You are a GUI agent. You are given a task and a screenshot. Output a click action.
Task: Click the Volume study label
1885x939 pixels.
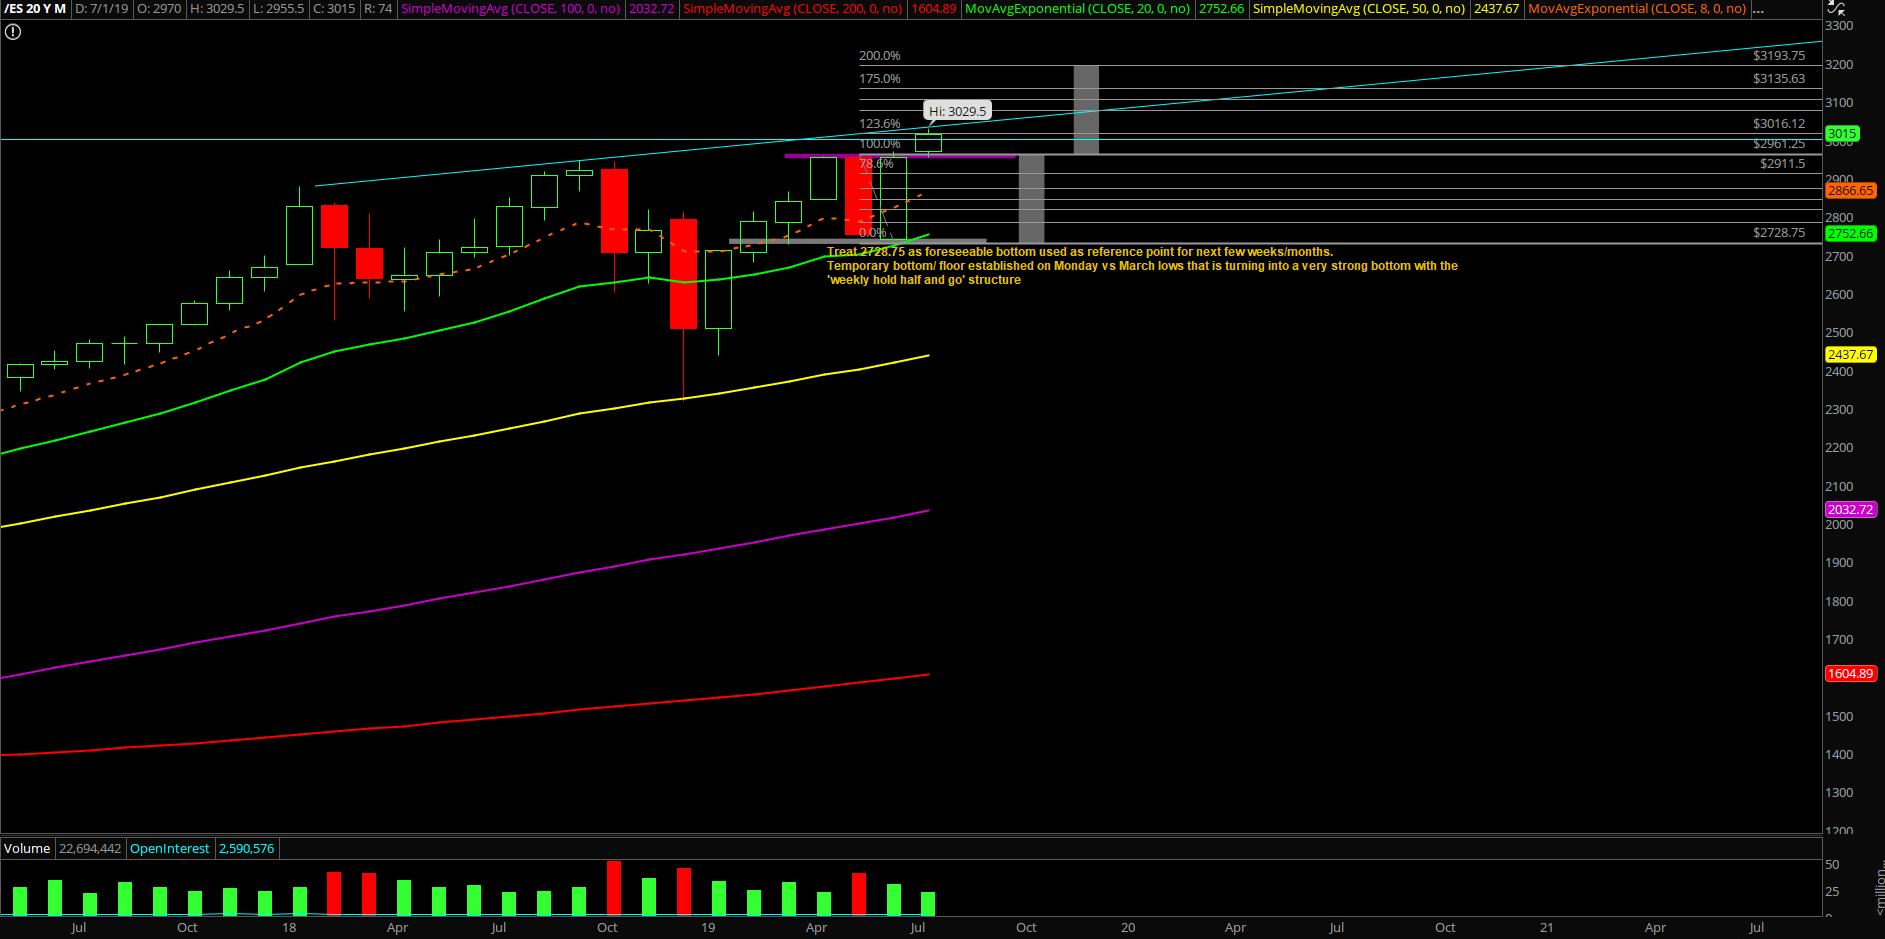(x=27, y=849)
